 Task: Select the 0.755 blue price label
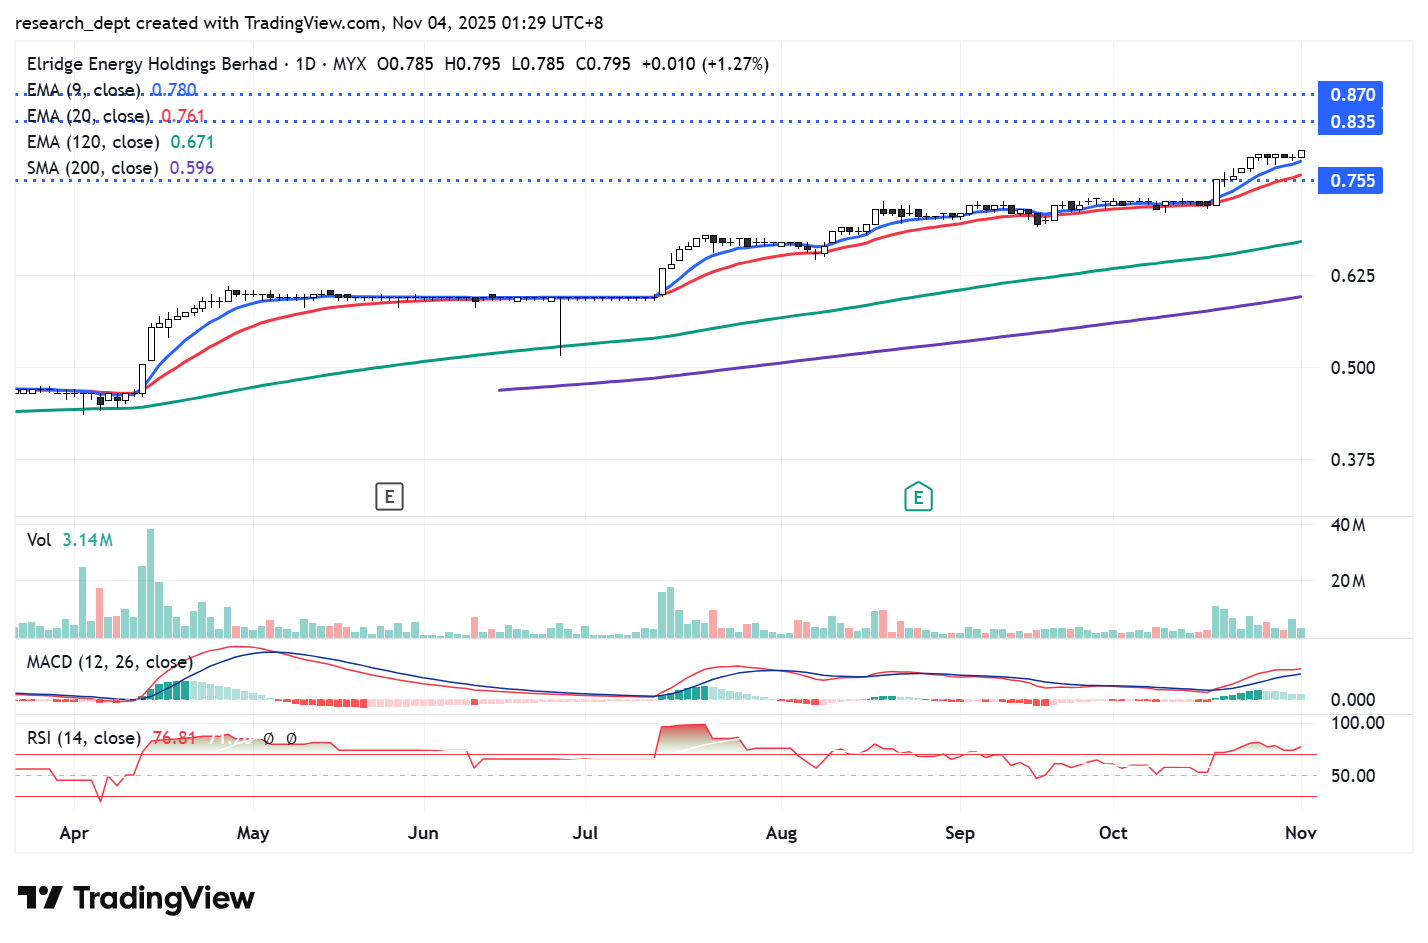click(x=1350, y=181)
